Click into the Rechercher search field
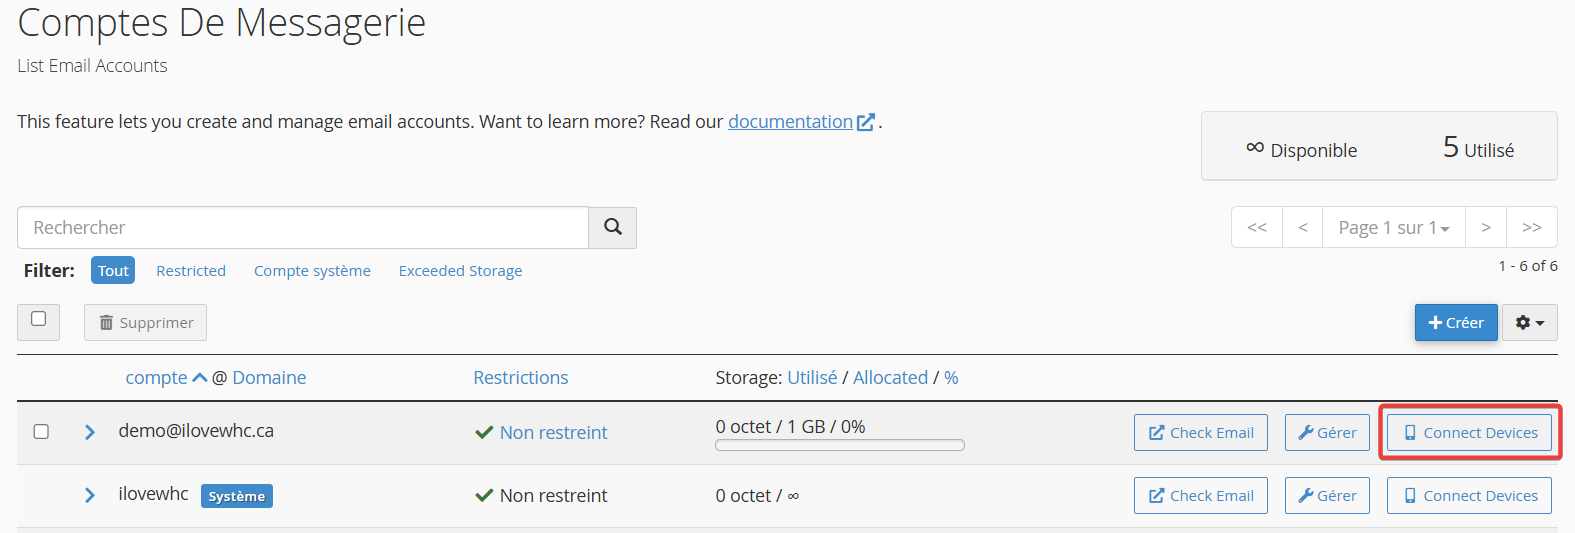The image size is (1575, 533). coord(303,228)
